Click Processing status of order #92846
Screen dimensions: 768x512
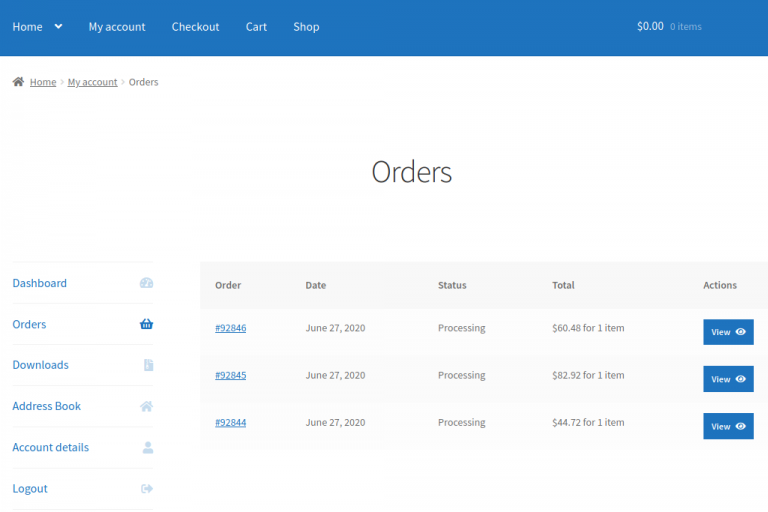coord(461,328)
